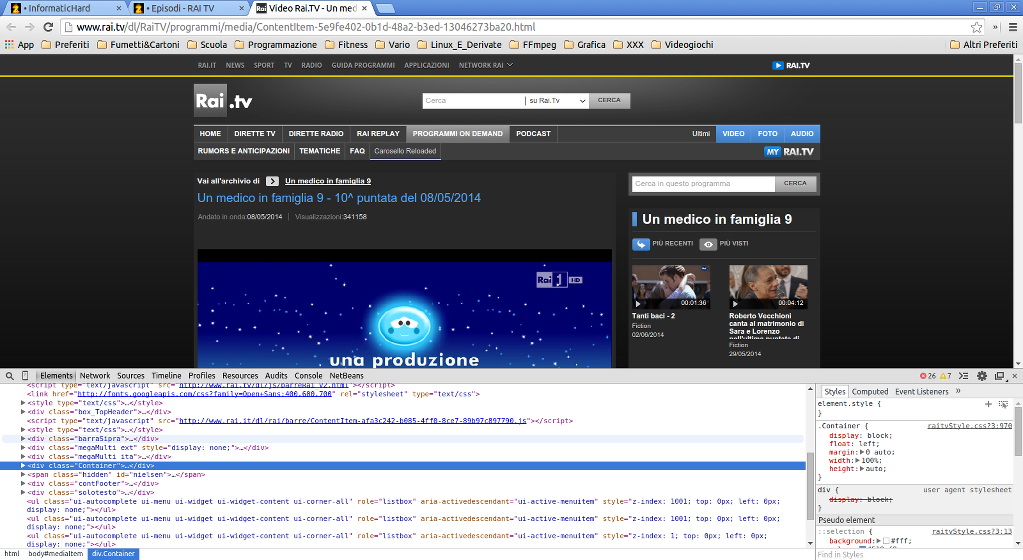Click the Rai.tv logo
The height and width of the screenshot is (560, 1023).
click(x=223, y=101)
